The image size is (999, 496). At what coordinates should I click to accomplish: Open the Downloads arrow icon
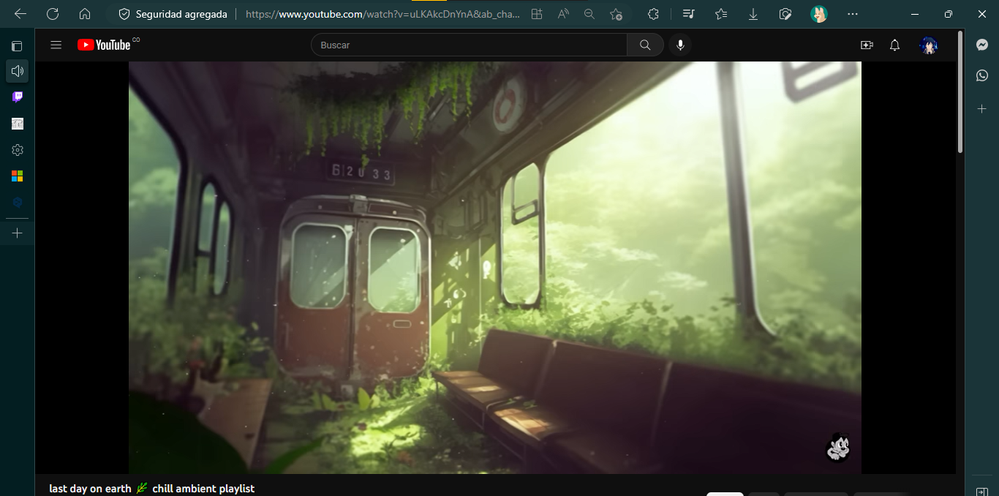pyautogui.click(x=753, y=14)
